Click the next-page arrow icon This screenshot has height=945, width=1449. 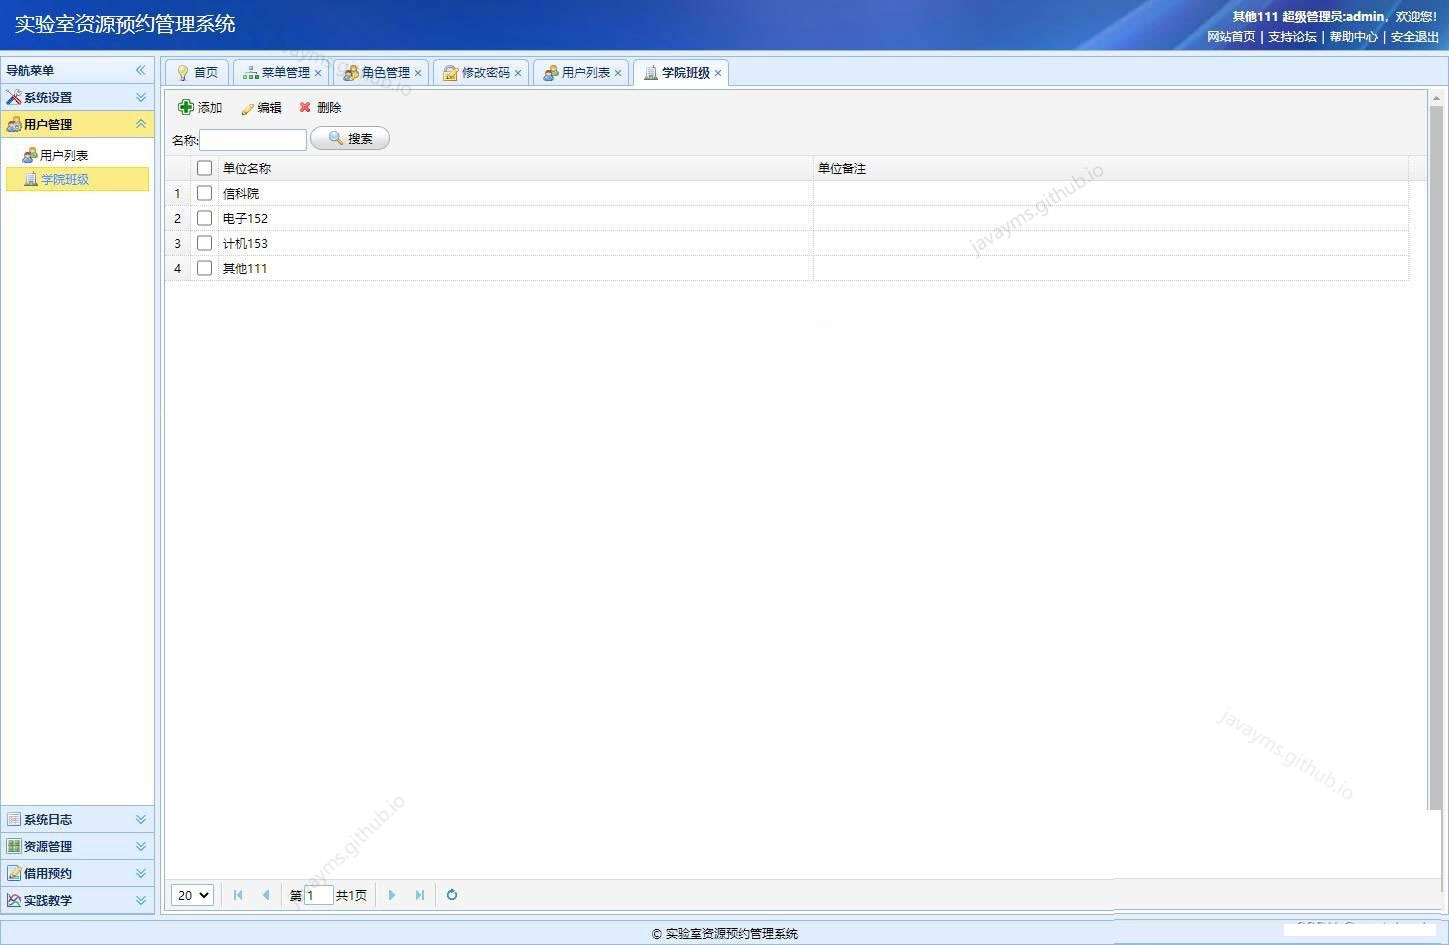pyautogui.click(x=391, y=895)
